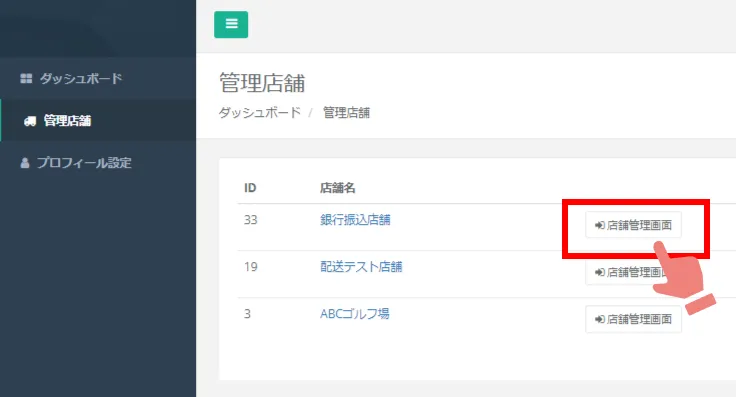
Task: Open 店舗管理画面 for 銀行振込店舗
Action: click(633, 225)
